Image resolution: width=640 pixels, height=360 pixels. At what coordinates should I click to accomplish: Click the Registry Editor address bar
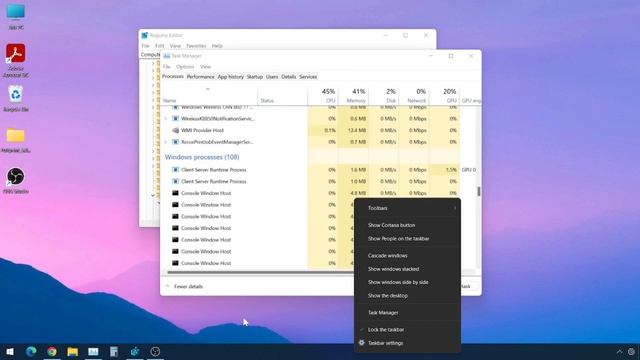click(151, 54)
